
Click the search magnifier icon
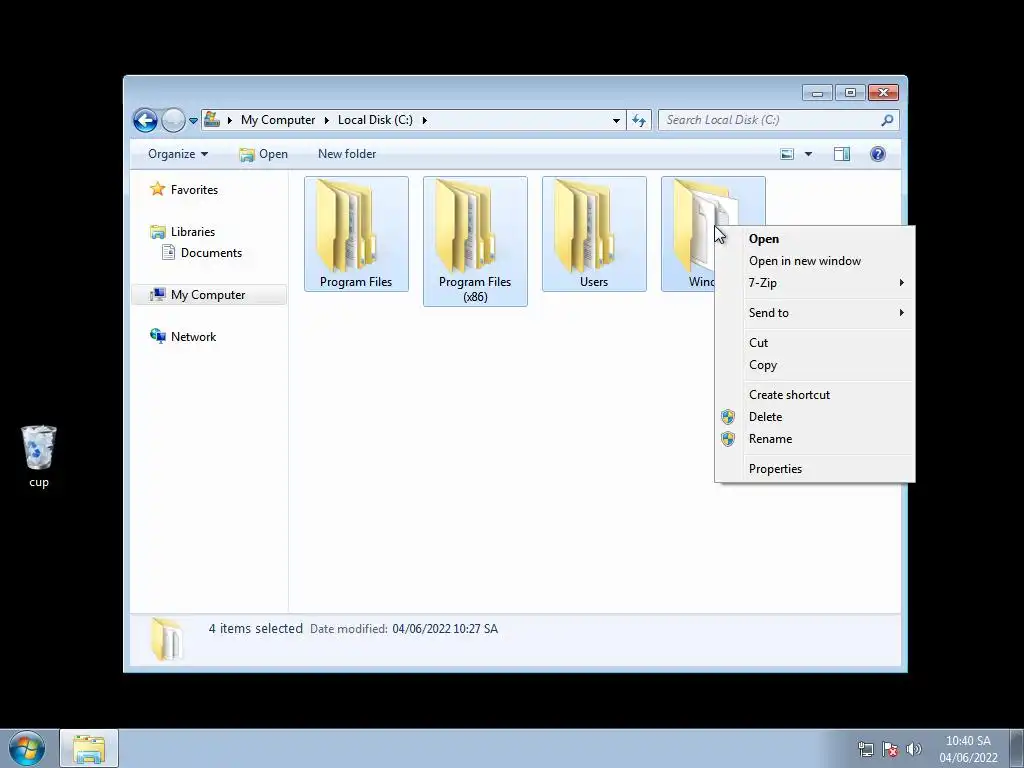887,120
